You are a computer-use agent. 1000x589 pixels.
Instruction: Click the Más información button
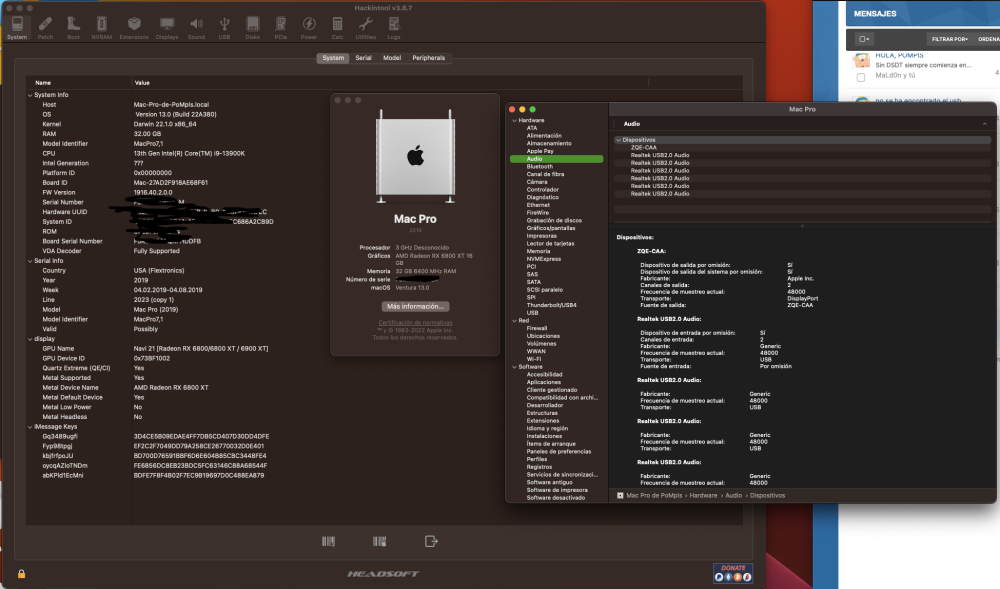click(415, 307)
